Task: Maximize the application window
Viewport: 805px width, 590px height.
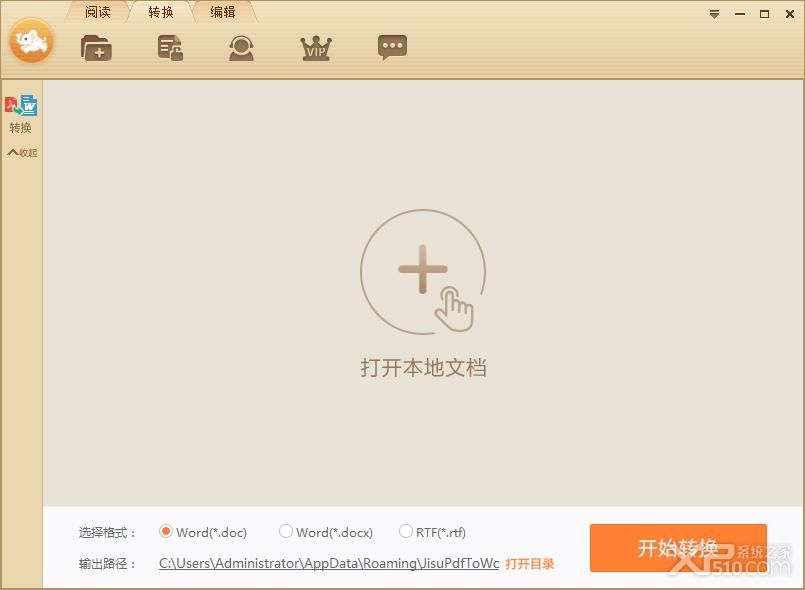Action: 764,14
